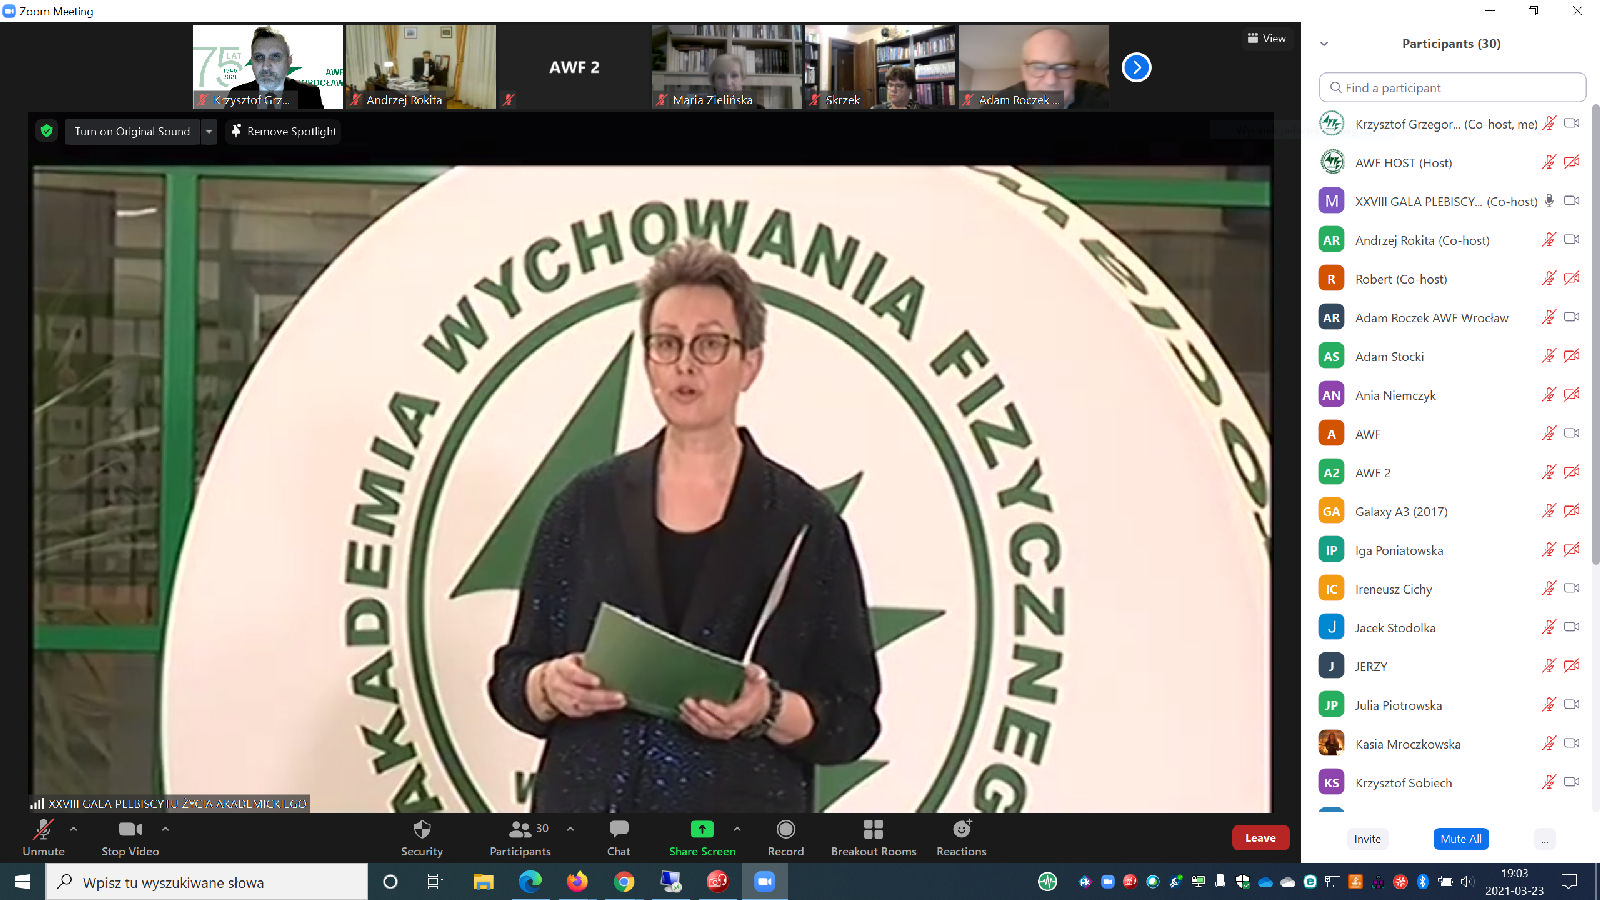Screen dimensions: 1600x900
Task: Open Breakout Rooms
Action: [873, 837]
